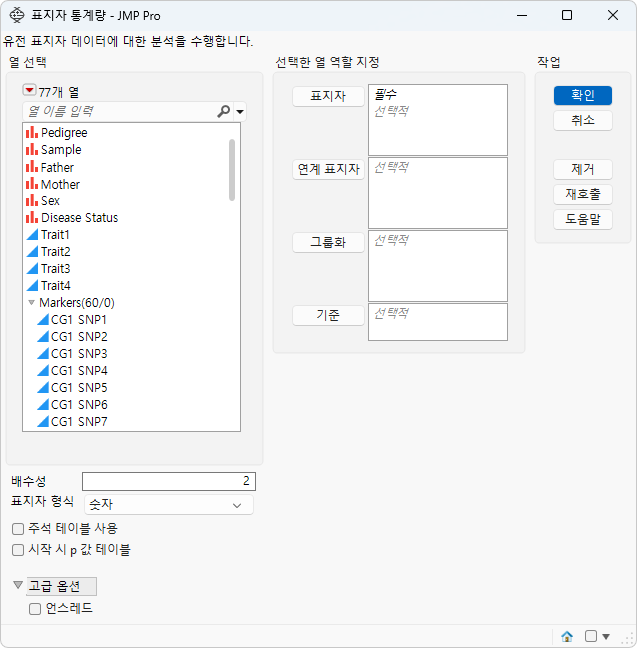Select the Sample column name
This screenshot has width=637, height=648.
coord(61,150)
